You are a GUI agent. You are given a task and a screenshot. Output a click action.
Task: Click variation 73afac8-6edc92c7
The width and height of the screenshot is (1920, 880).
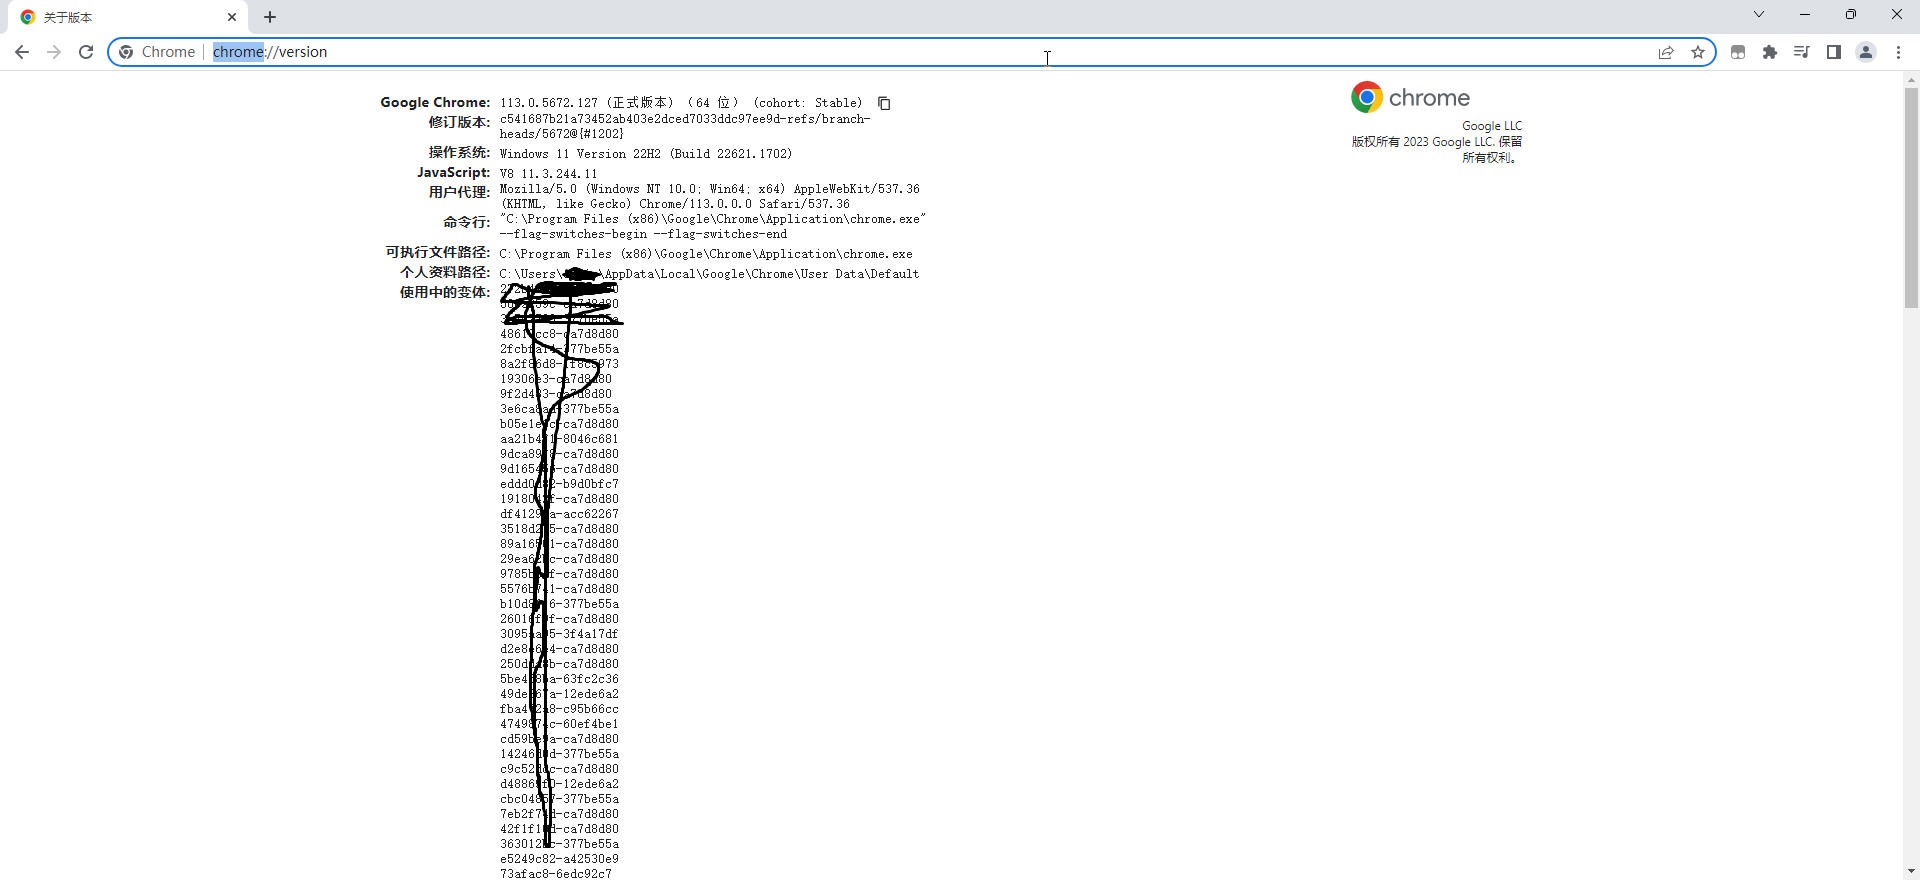(x=556, y=874)
